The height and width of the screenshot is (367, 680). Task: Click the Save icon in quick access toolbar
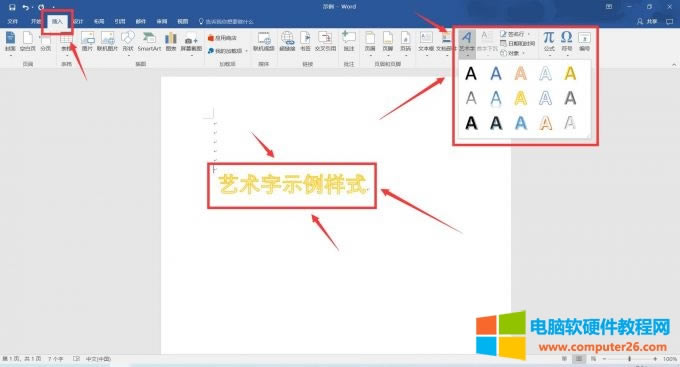[x=12, y=7]
